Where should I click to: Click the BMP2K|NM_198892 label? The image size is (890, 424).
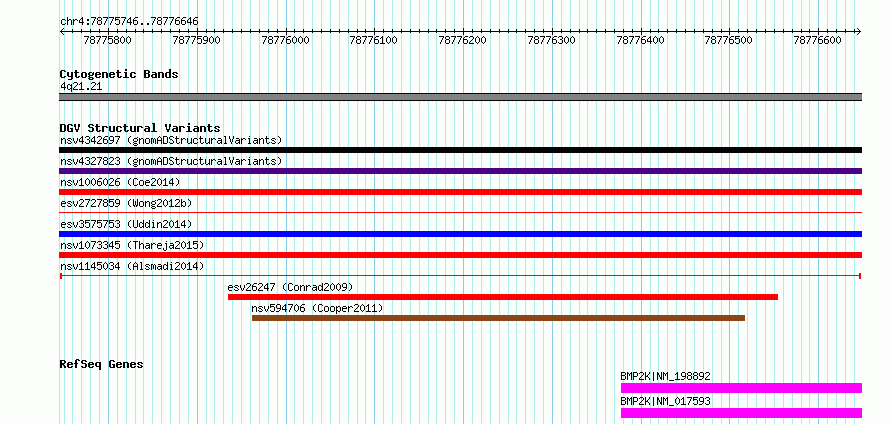pos(665,376)
